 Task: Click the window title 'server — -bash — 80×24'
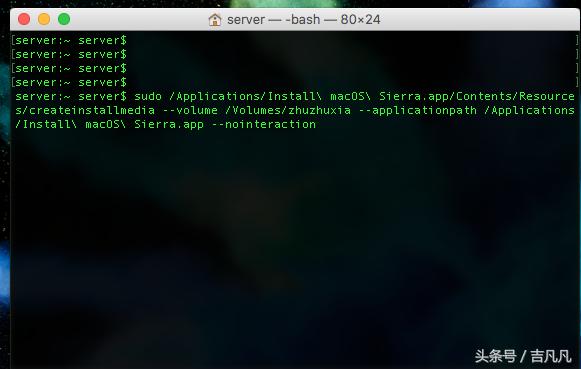pos(303,19)
